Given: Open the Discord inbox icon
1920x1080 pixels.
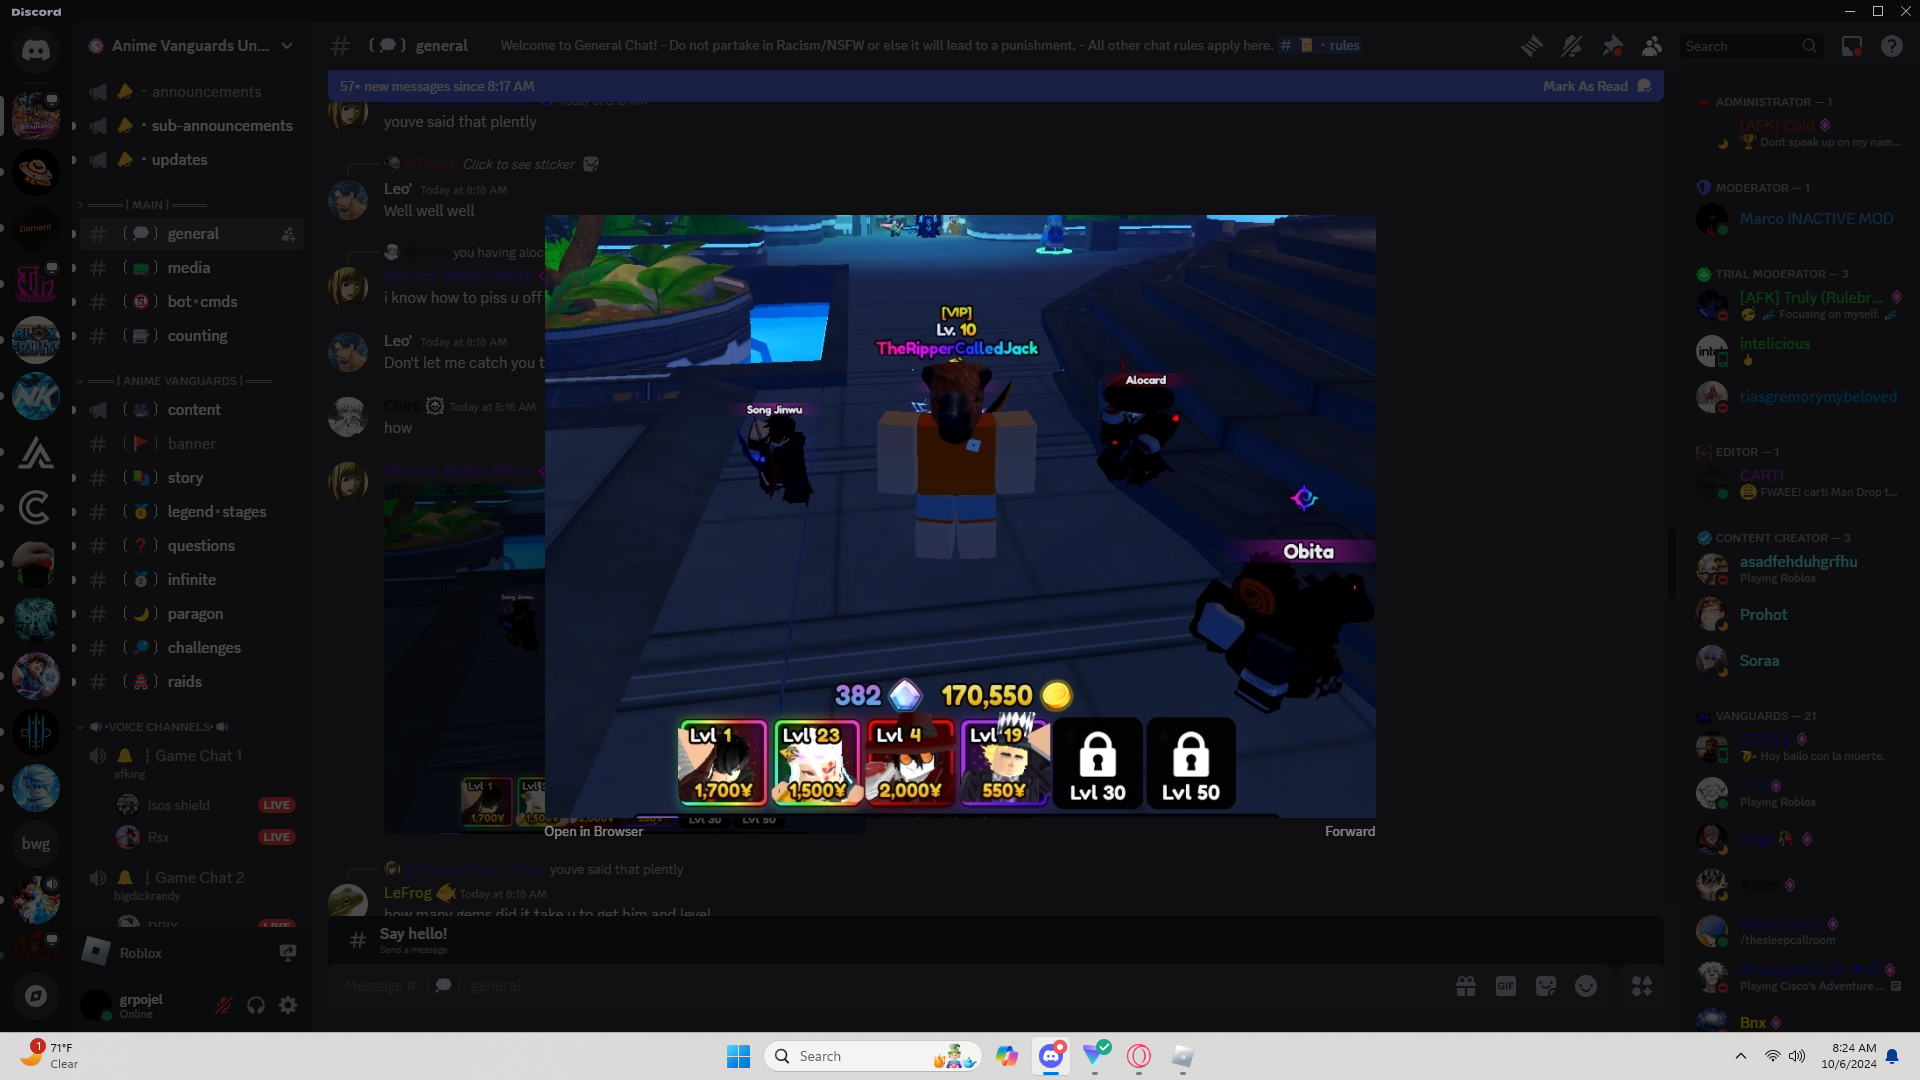Looking at the screenshot, I should [x=1852, y=46].
